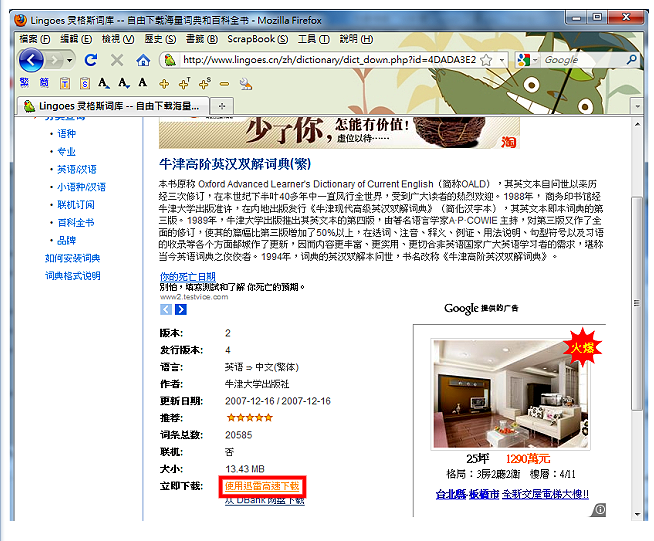Convert page to Simplified Chinese icon
The image size is (654, 541).
click(x=44, y=83)
